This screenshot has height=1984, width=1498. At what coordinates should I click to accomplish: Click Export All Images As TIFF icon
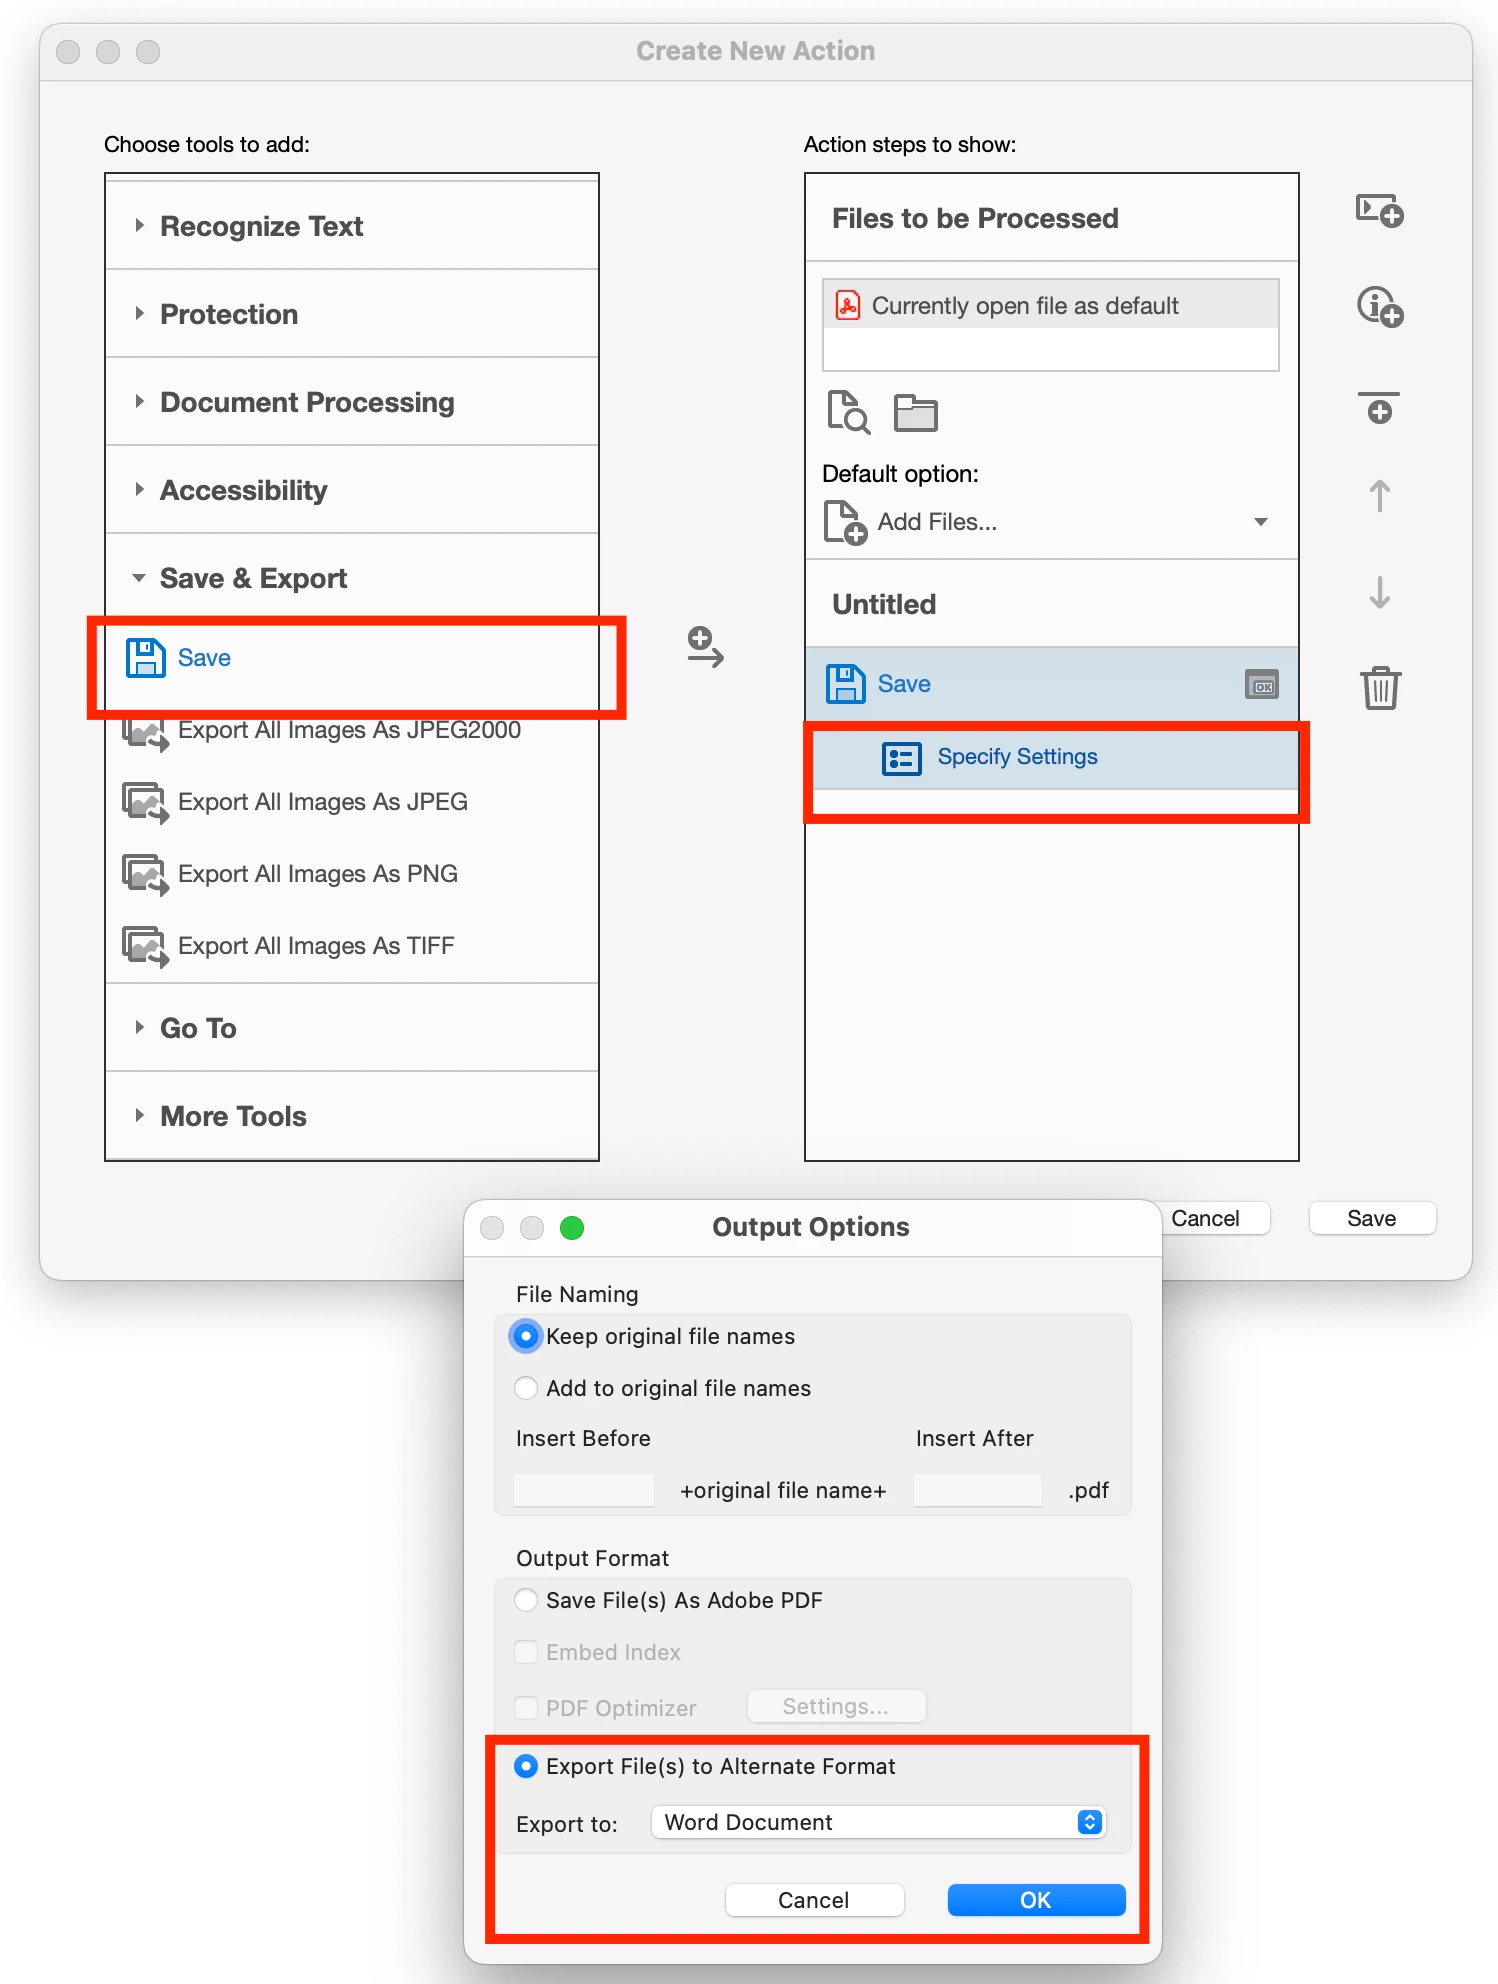pos(146,946)
